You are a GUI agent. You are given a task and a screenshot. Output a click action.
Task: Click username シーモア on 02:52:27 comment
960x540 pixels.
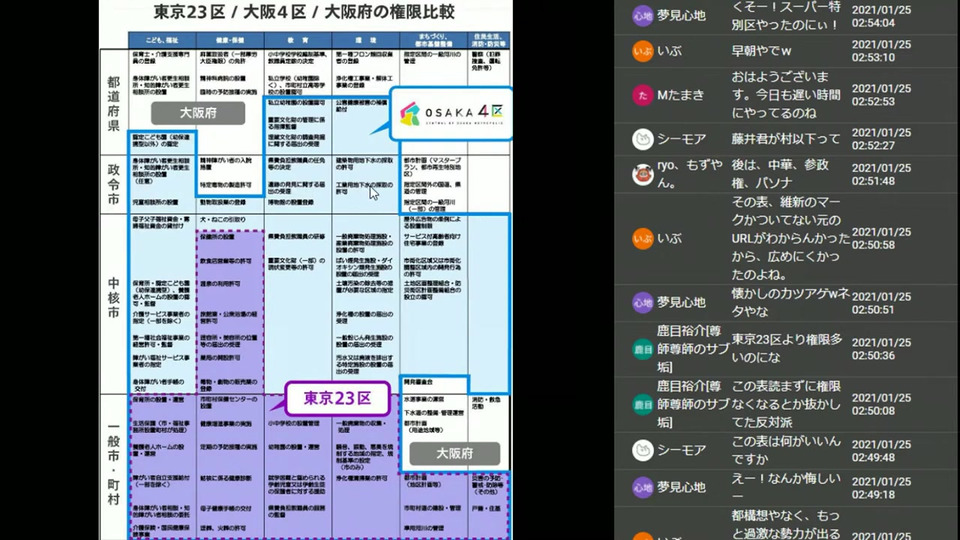pyautogui.click(x=681, y=139)
